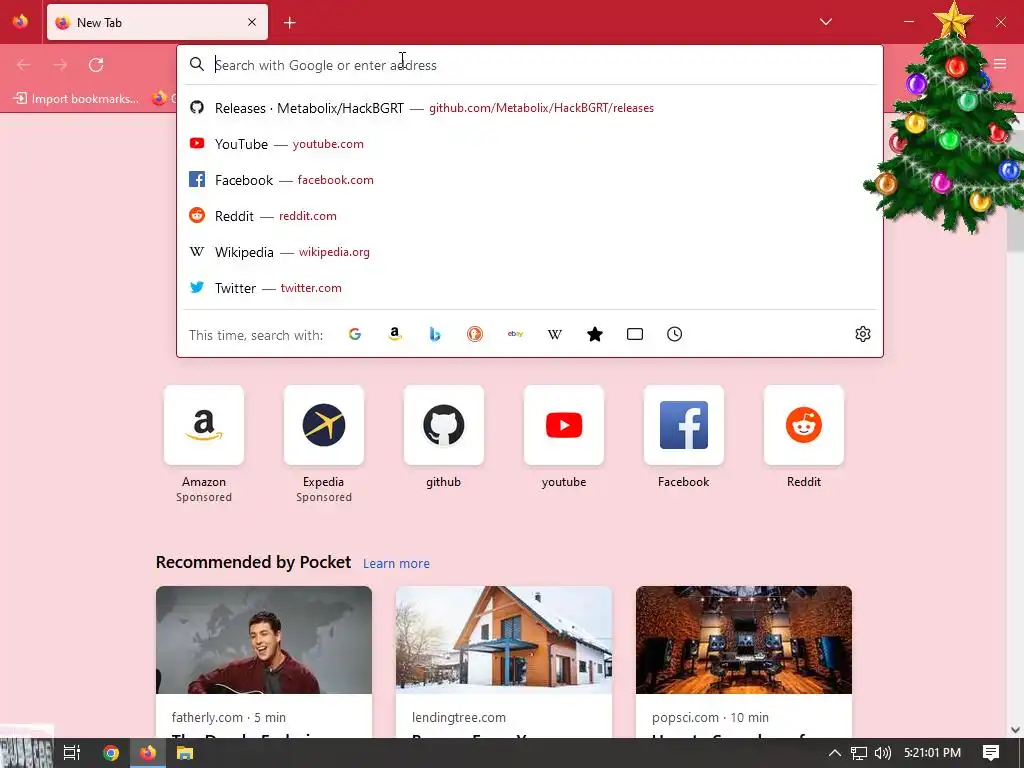The height and width of the screenshot is (768, 1024).
Task: Show hidden system tray icons
Action: pyautogui.click(x=835, y=753)
